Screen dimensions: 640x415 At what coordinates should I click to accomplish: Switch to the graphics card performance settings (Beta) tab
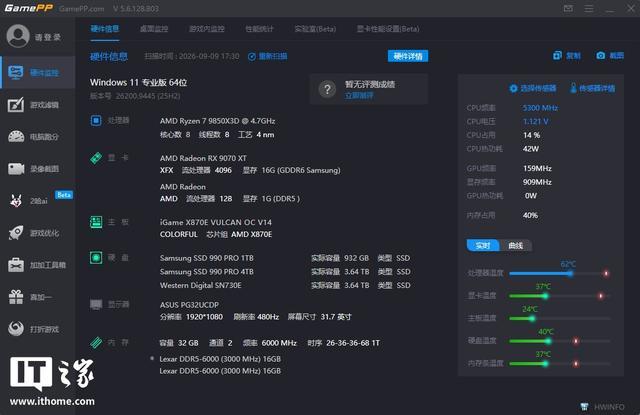[x=388, y=29]
